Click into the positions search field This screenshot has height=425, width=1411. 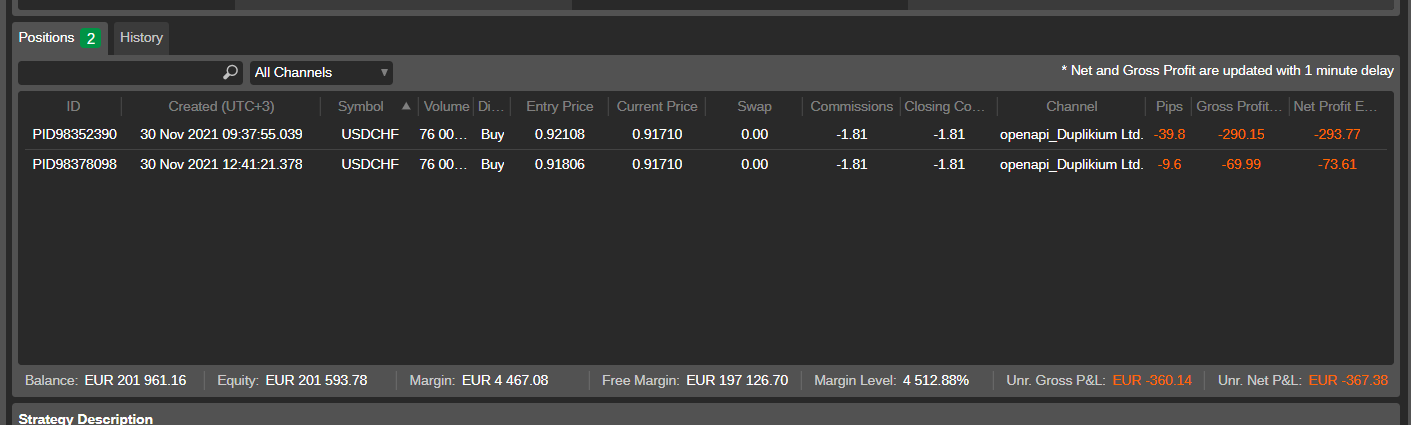click(x=121, y=72)
